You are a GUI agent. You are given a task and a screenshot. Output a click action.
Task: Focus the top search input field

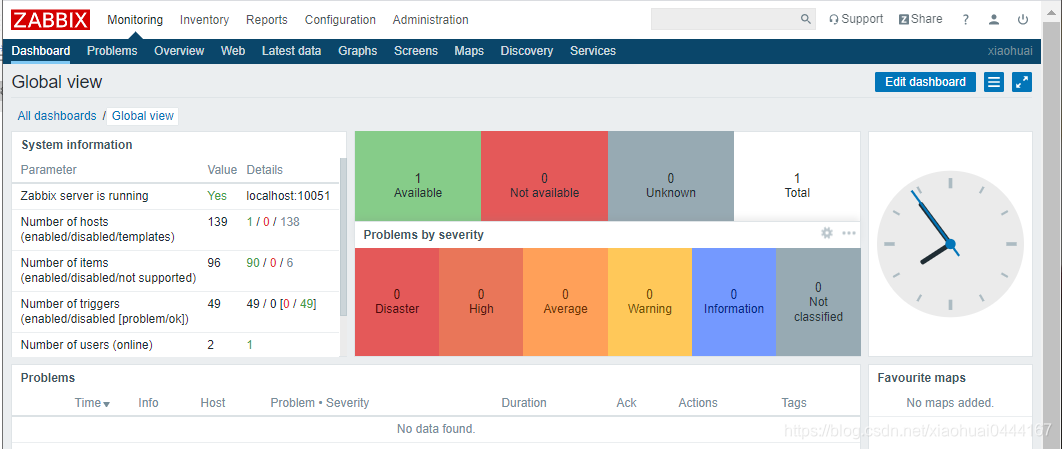(725, 19)
